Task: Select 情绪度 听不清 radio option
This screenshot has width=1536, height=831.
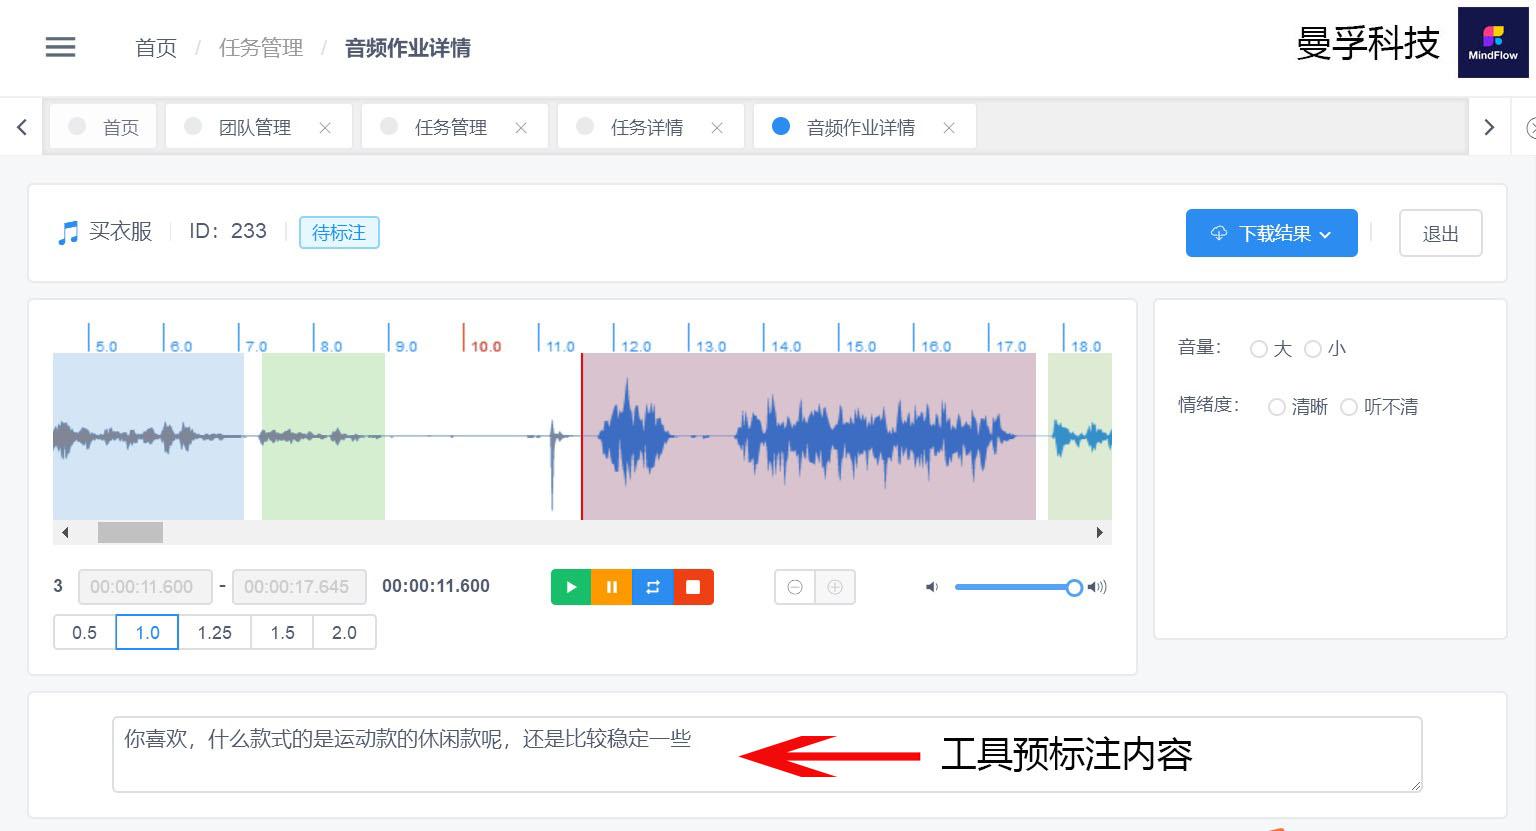Action: (x=1349, y=407)
